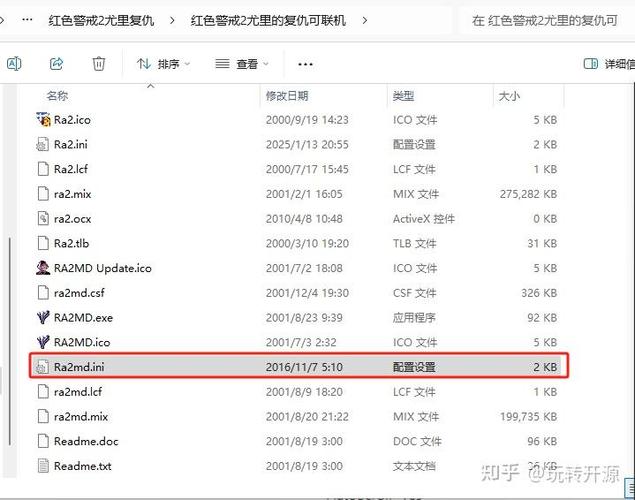Viewport: 635px width, 500px height.
Task: Click file name Readme.doc
Action: tap(86, 441)
